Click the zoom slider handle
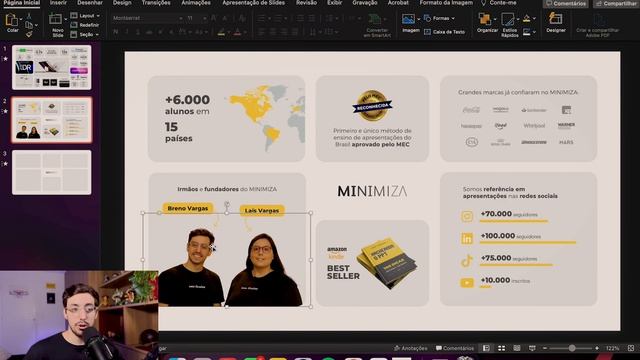The width and height of the screenshot is (640, 360). click(572, 348)
